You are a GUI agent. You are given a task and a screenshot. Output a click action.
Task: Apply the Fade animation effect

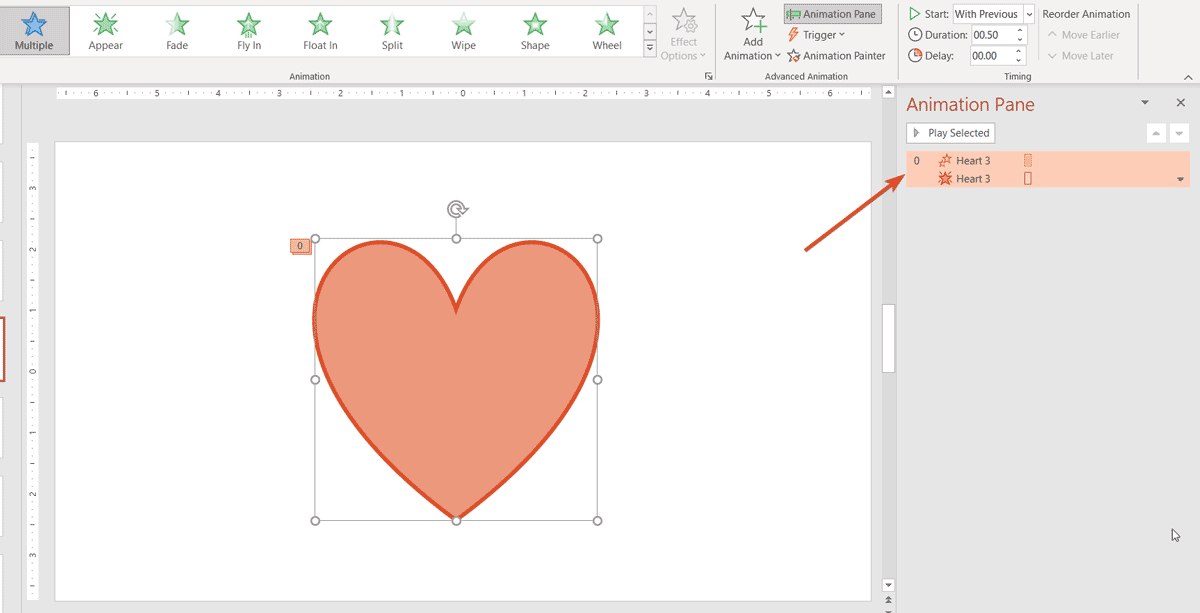[177, 30]
